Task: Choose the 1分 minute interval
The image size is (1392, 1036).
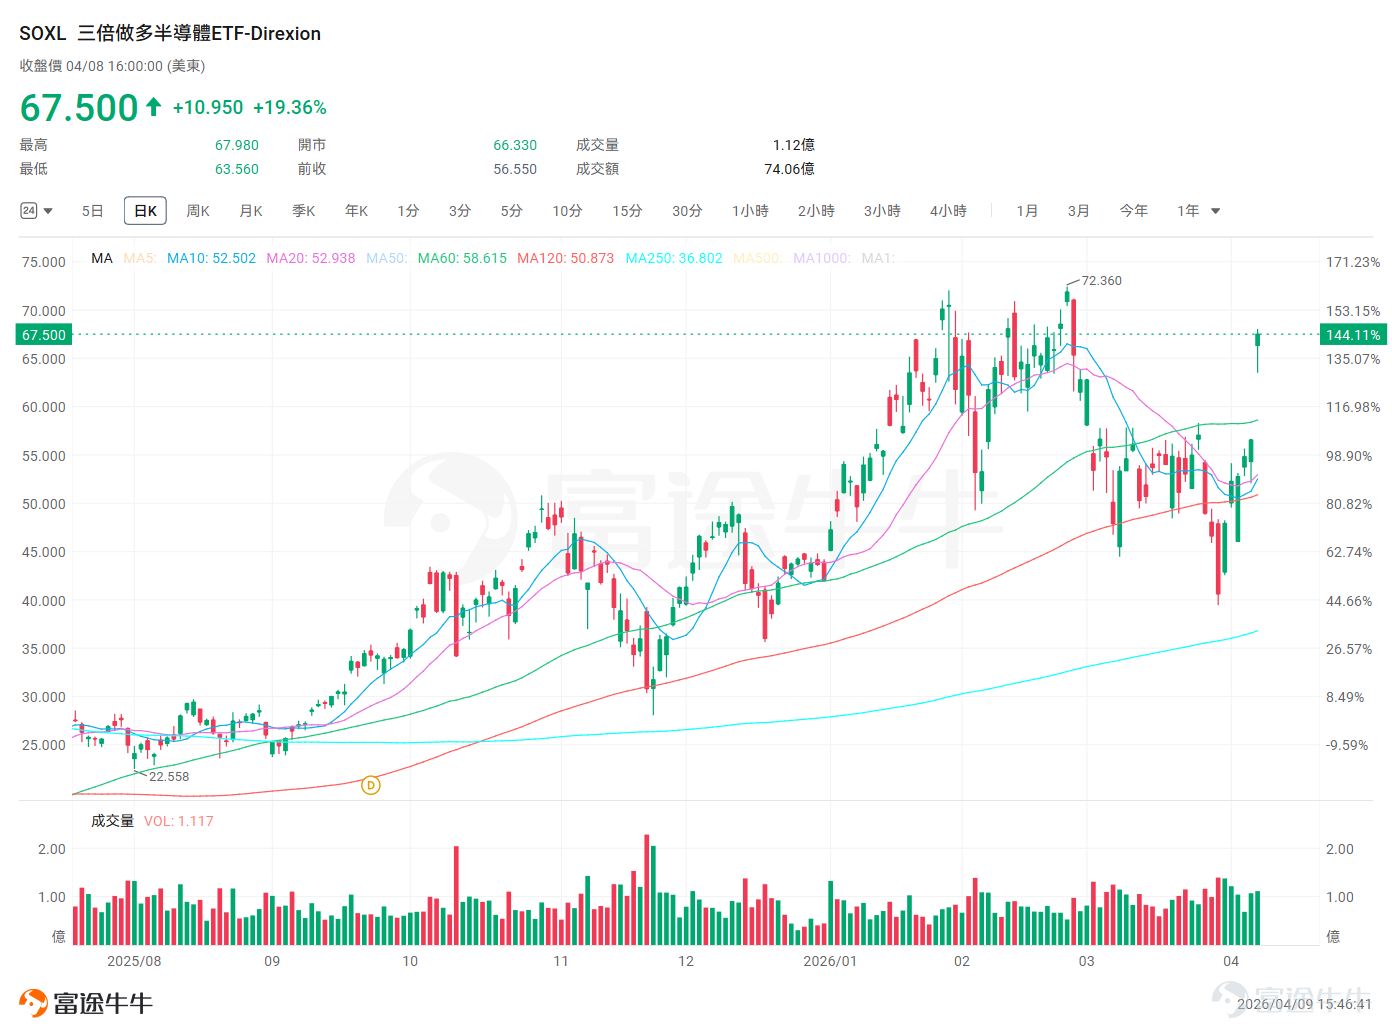Action: click(x=408, y=211)
